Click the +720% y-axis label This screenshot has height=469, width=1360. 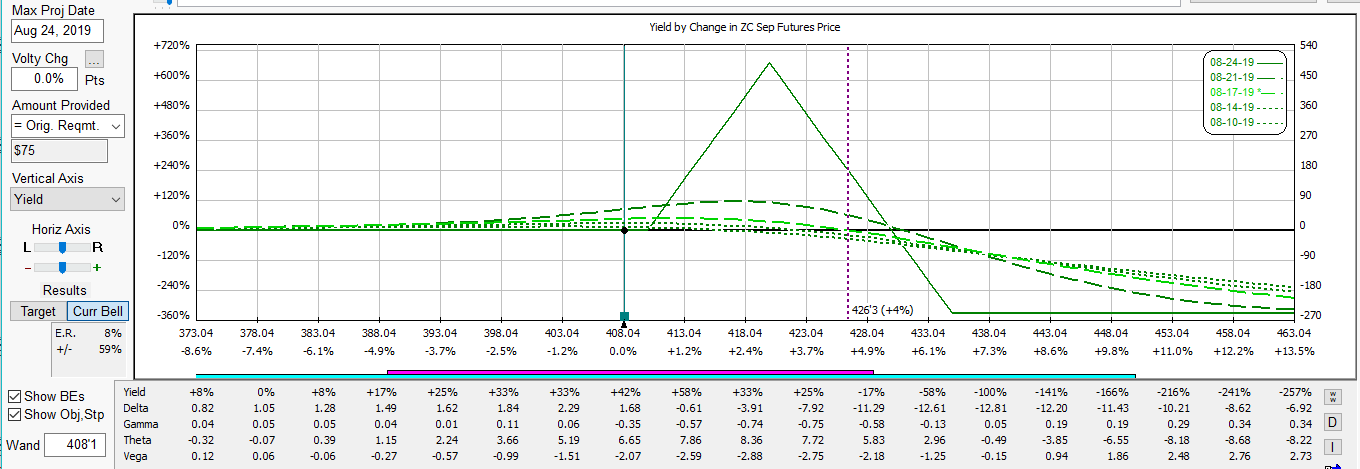click(172, 46)
